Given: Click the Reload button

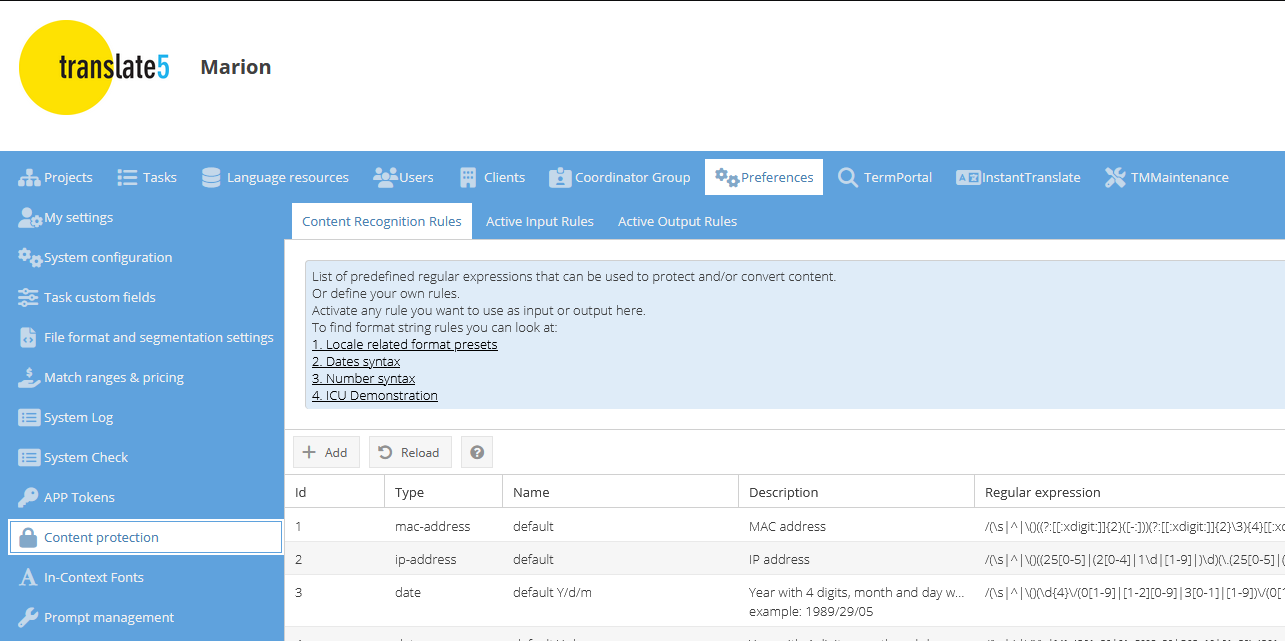Looking at the screenshot, I should pyautogui.click(x=410, y=452).
